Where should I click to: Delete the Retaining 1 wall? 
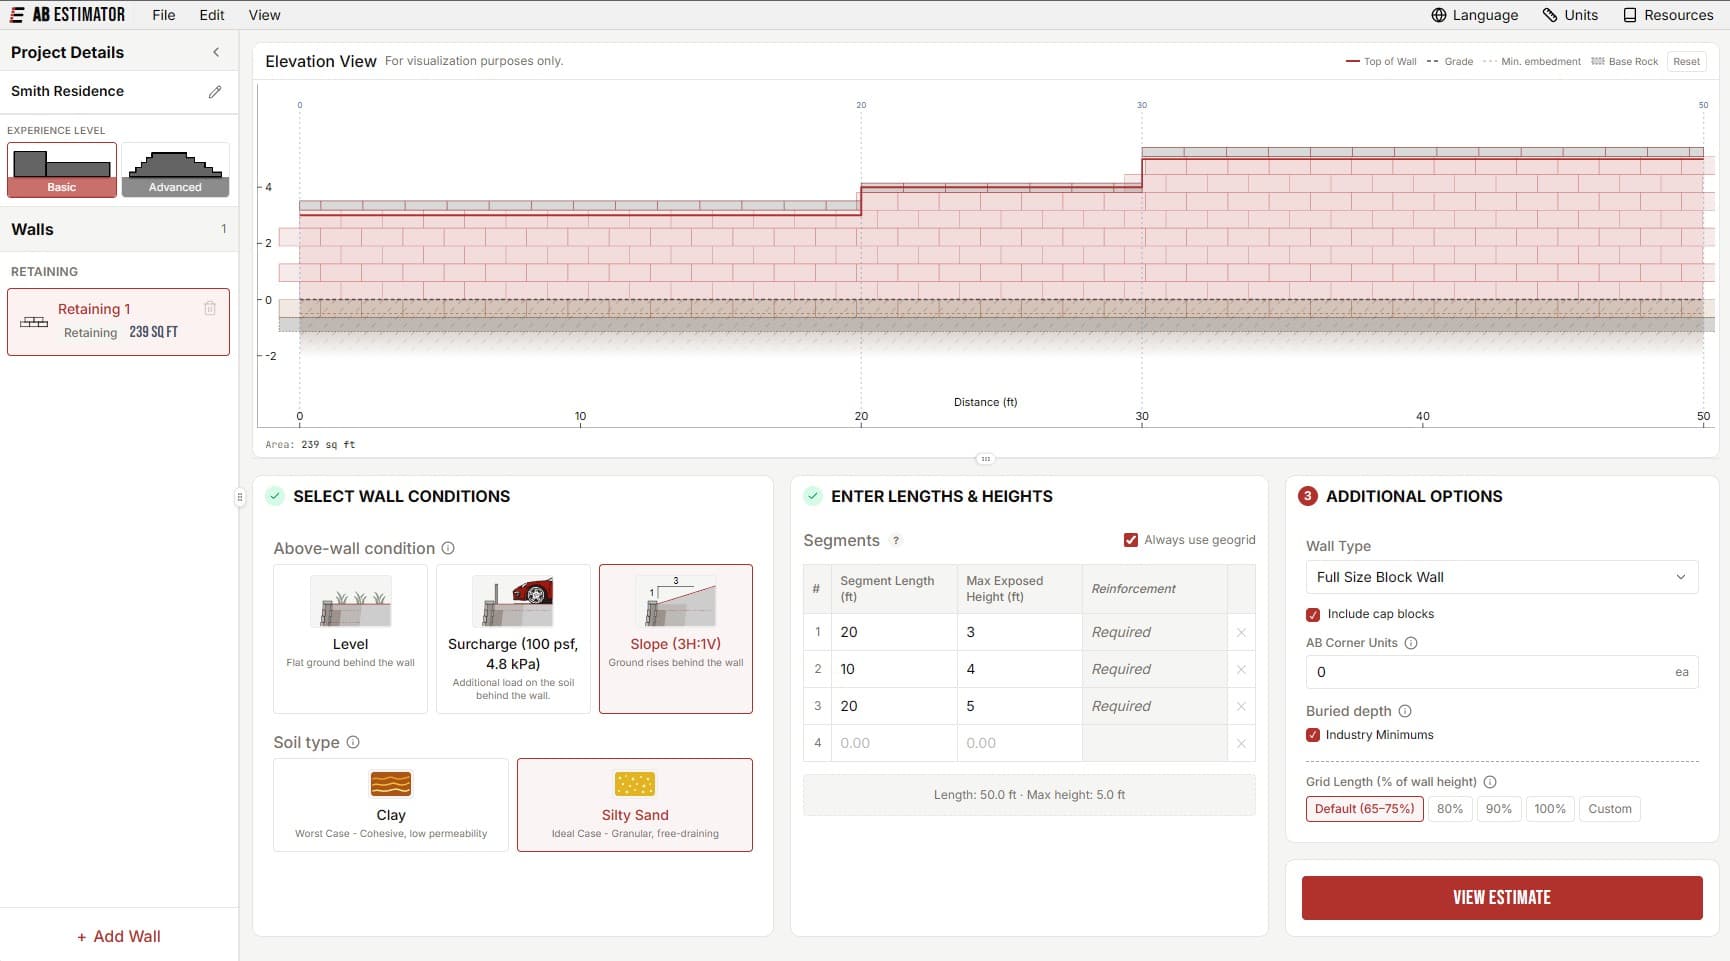coord(210,308)
